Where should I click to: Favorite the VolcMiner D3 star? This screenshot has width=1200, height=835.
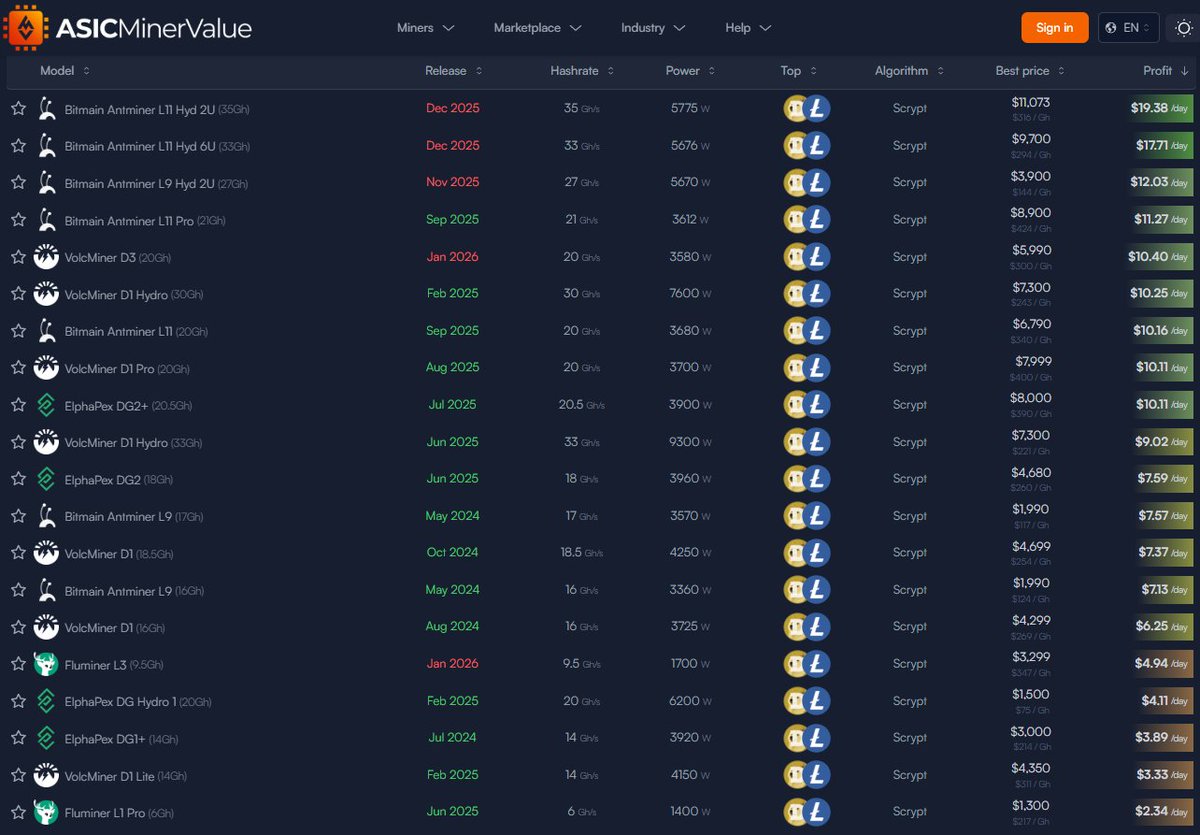pos(18,257)
